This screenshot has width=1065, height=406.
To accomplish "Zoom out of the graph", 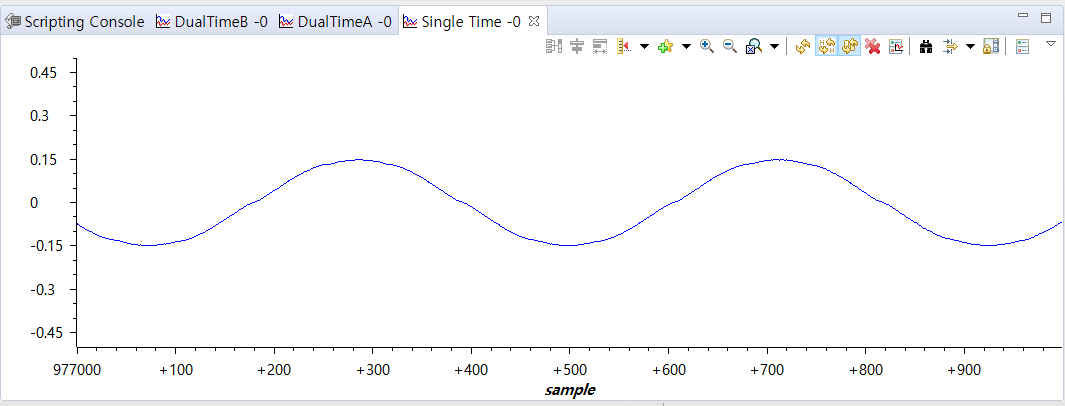I will point(730,46).
